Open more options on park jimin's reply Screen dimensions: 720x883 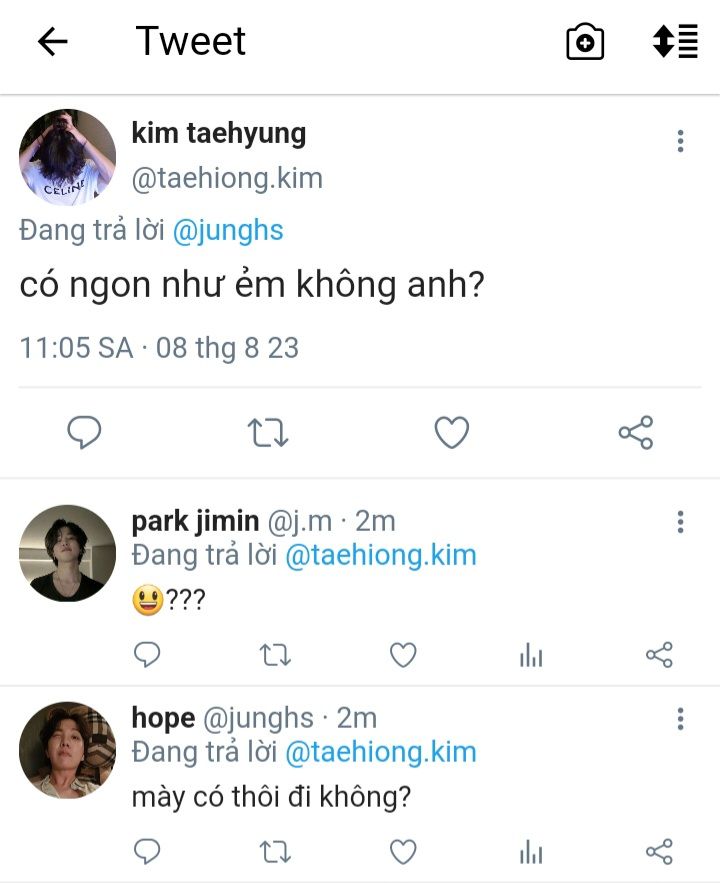point(680,522)
